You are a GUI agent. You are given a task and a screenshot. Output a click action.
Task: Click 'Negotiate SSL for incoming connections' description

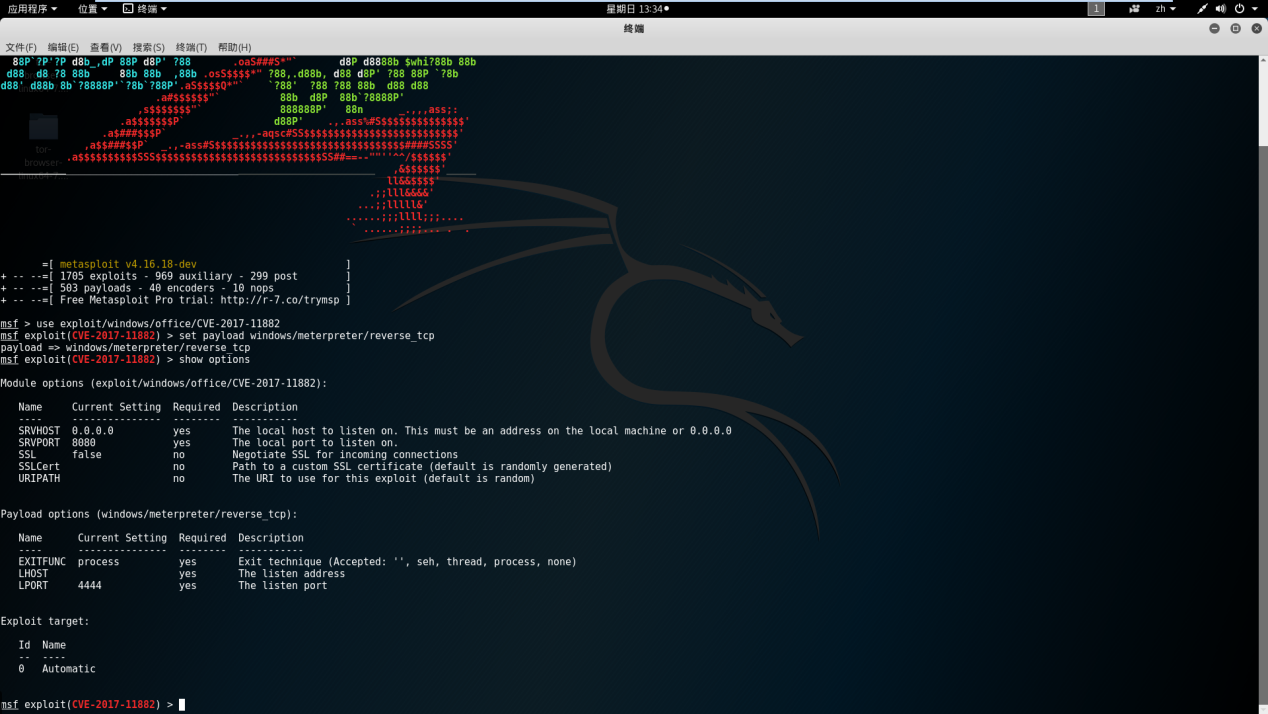345,455
